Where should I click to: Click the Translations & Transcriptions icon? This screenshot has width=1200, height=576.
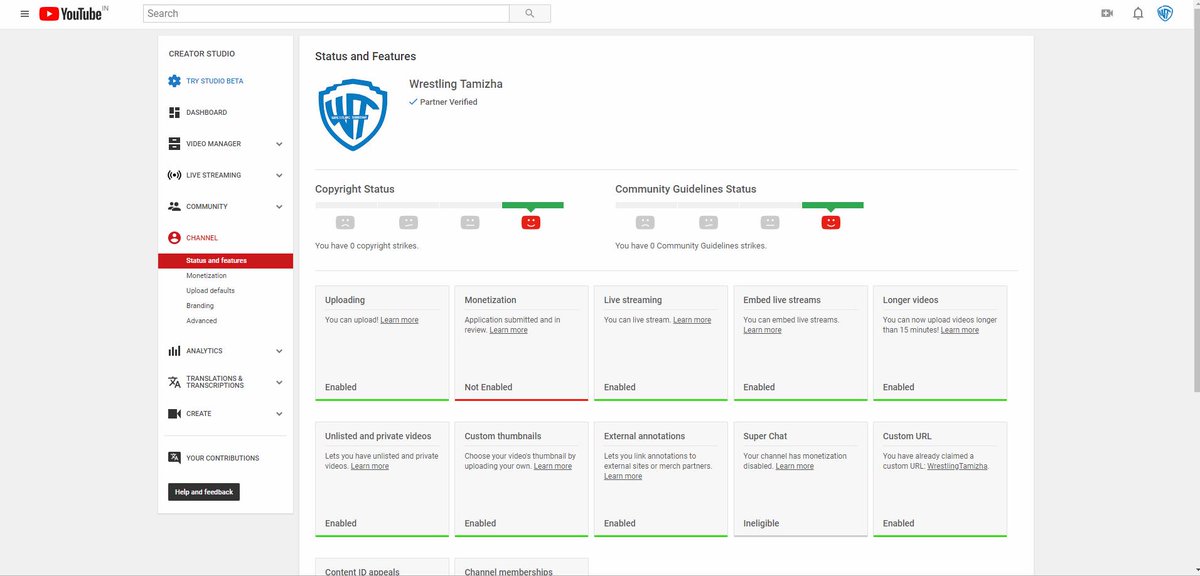[175, 382]
